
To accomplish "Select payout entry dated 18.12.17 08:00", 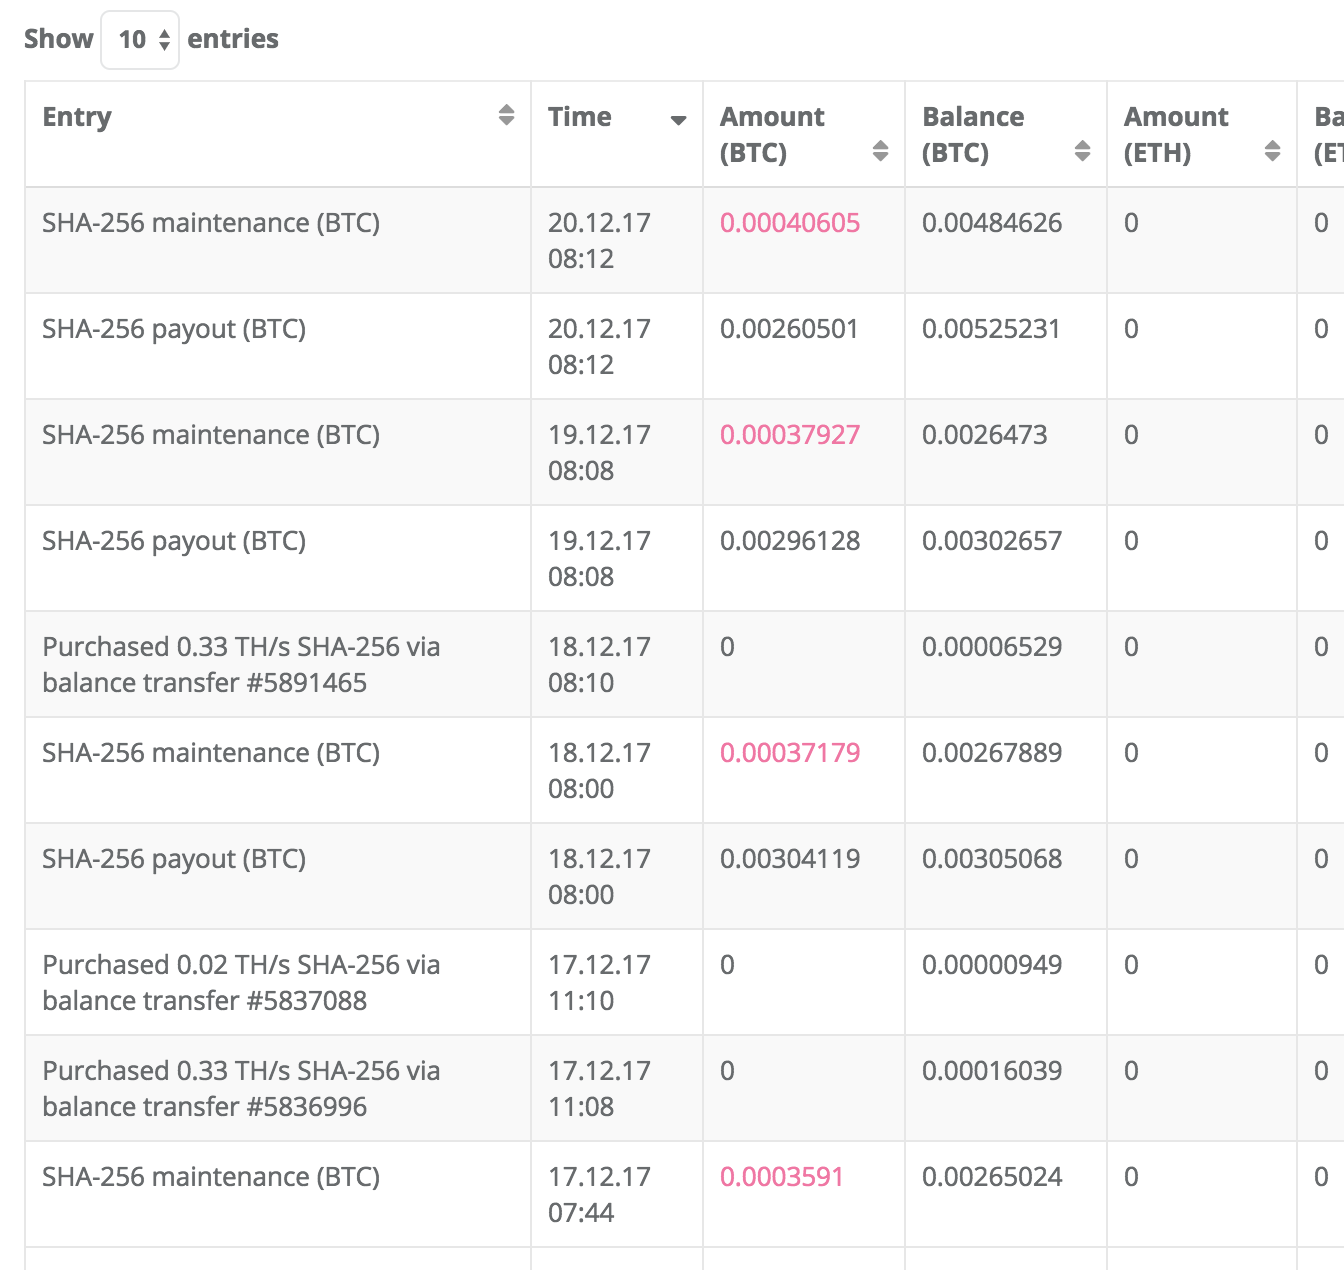I will coord(174,859).
